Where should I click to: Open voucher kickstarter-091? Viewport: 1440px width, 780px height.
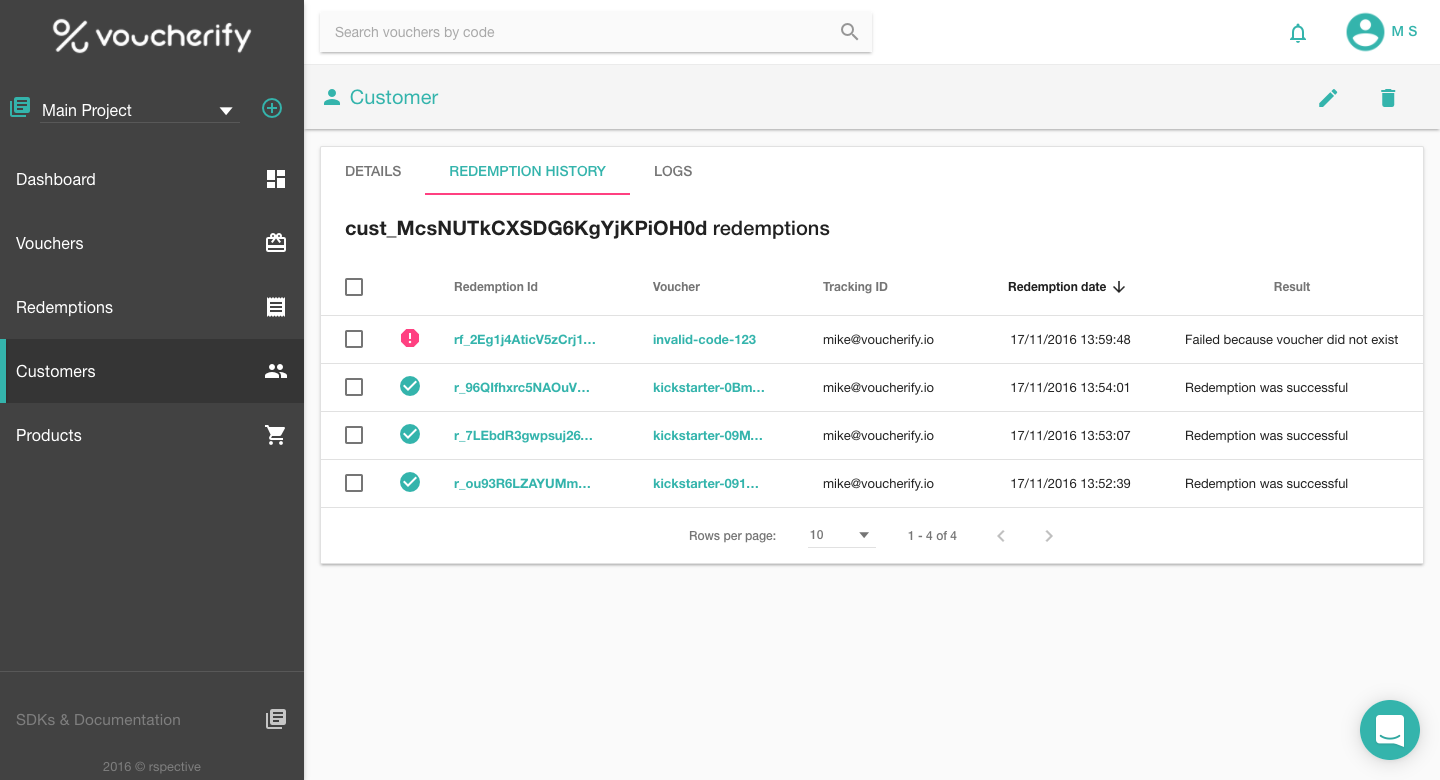coord(705,483)
